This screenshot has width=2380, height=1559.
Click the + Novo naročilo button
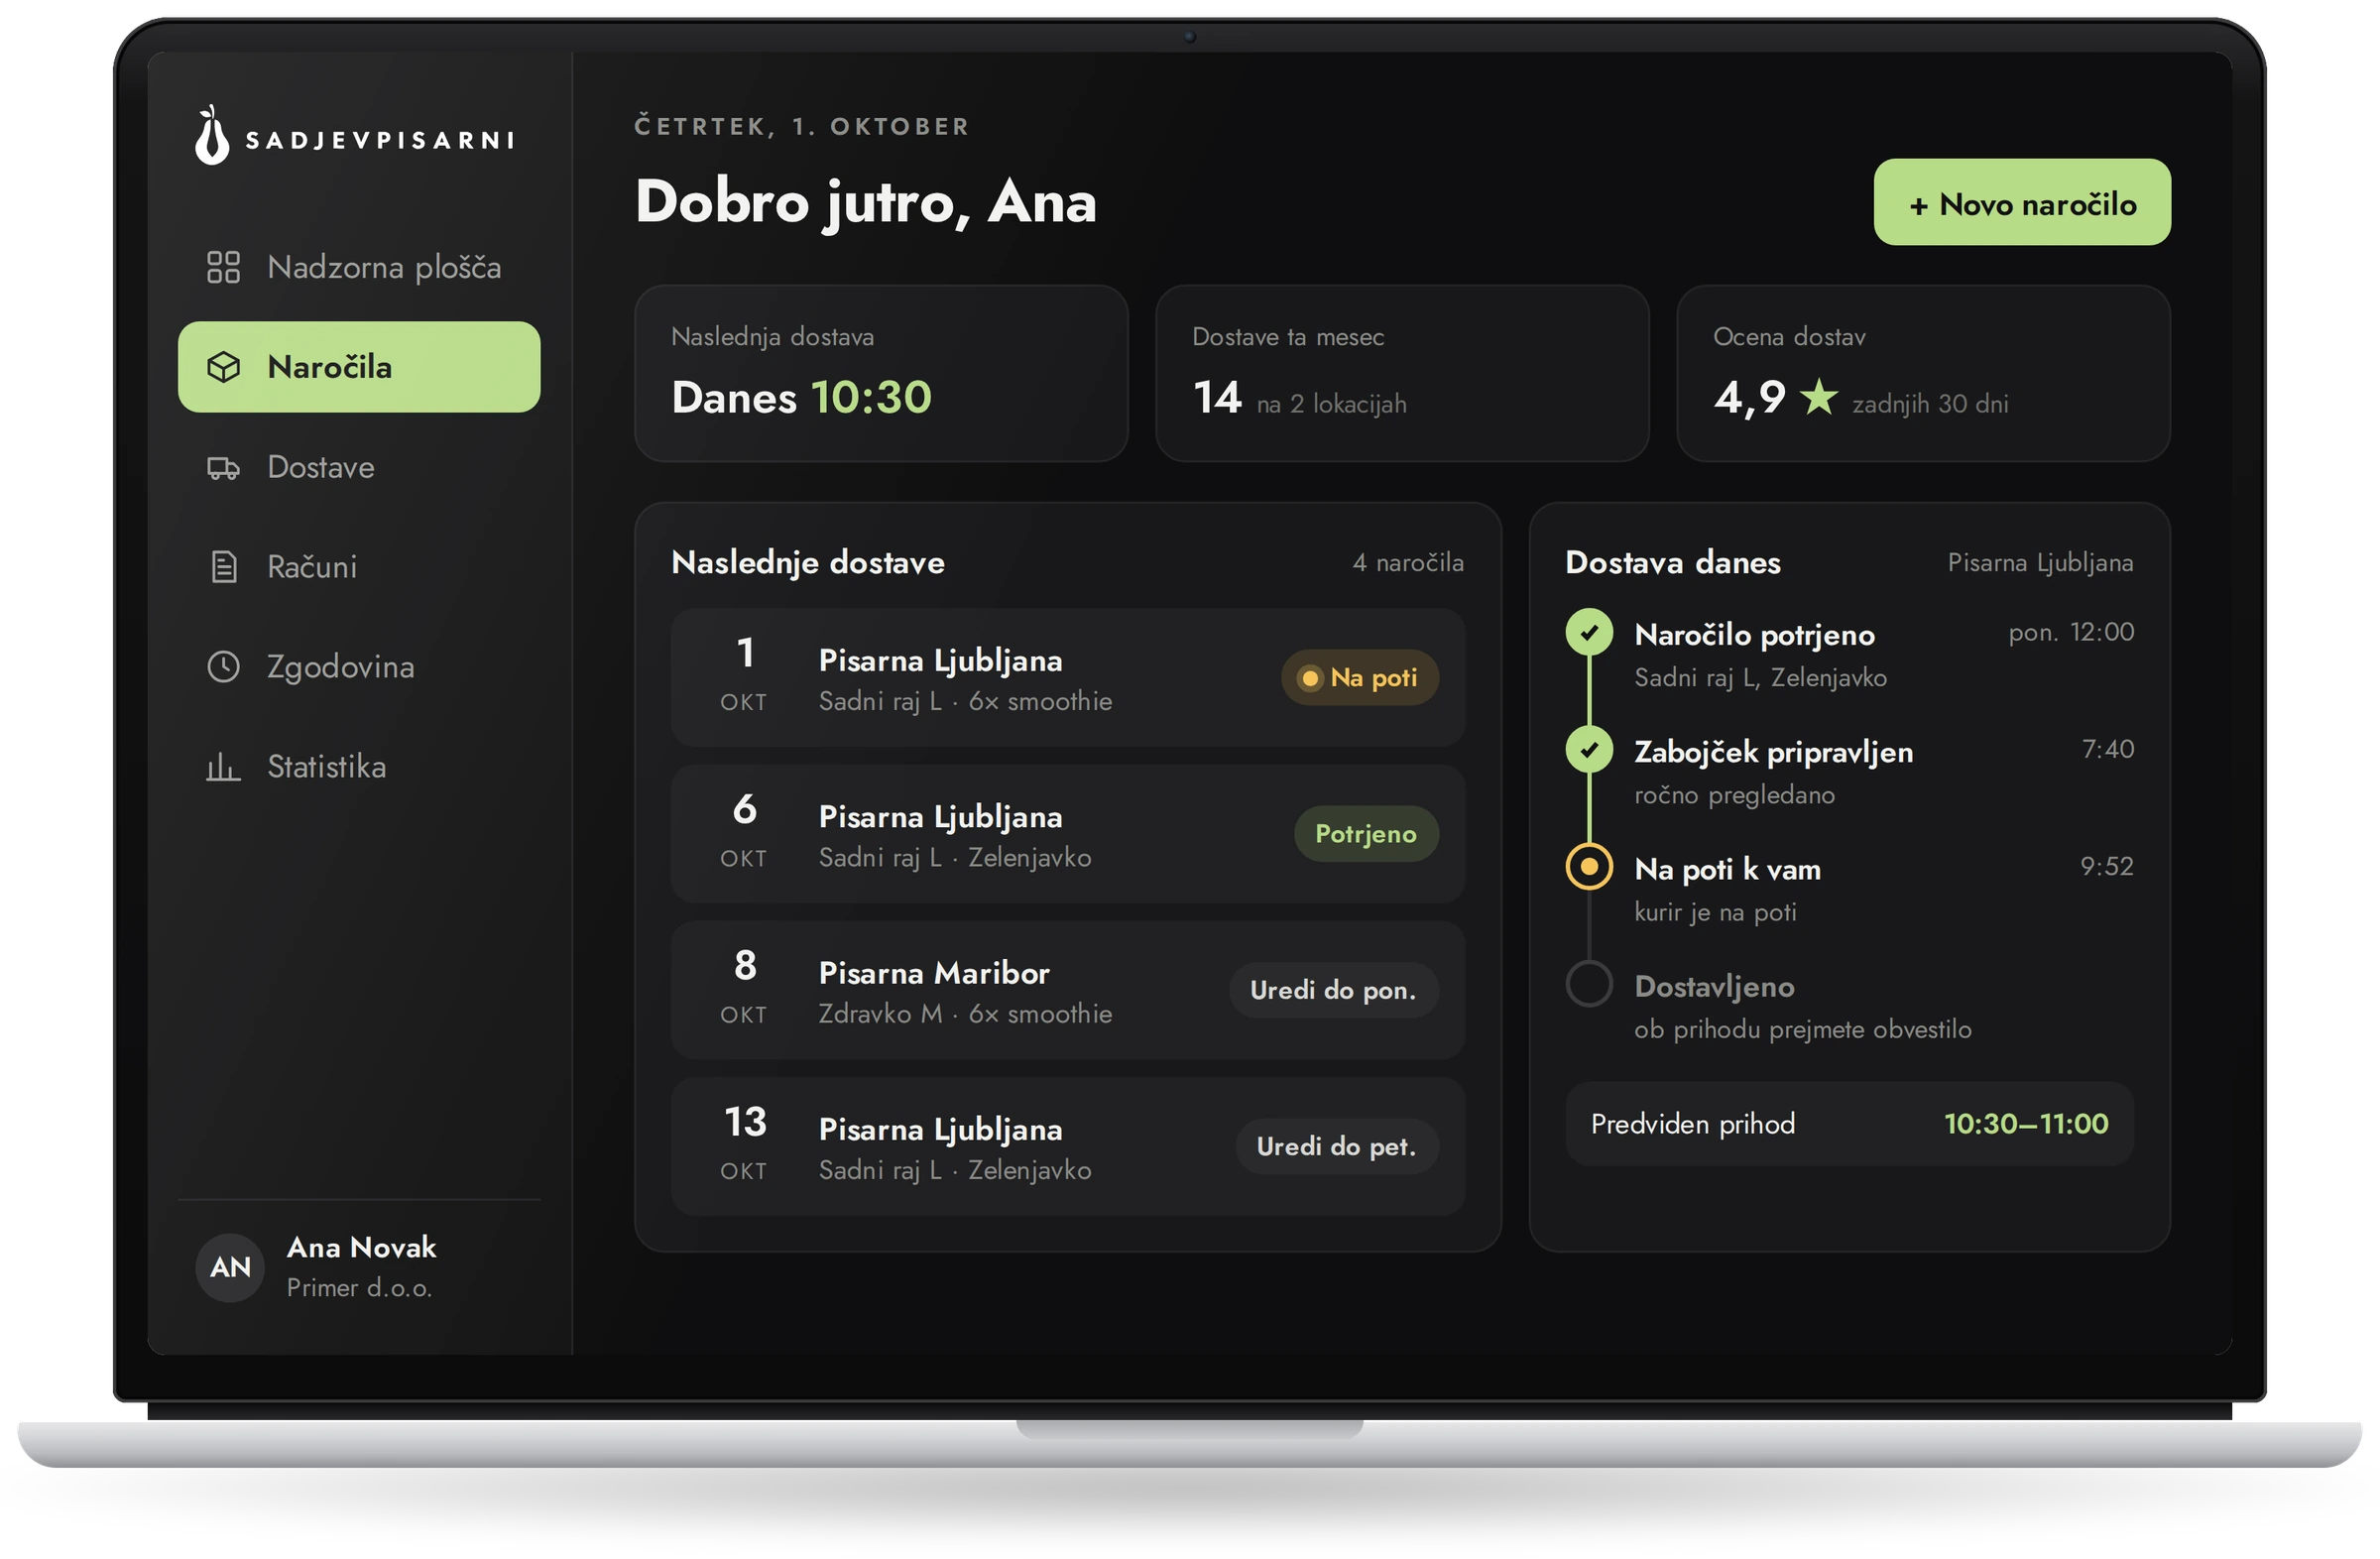2022,202
